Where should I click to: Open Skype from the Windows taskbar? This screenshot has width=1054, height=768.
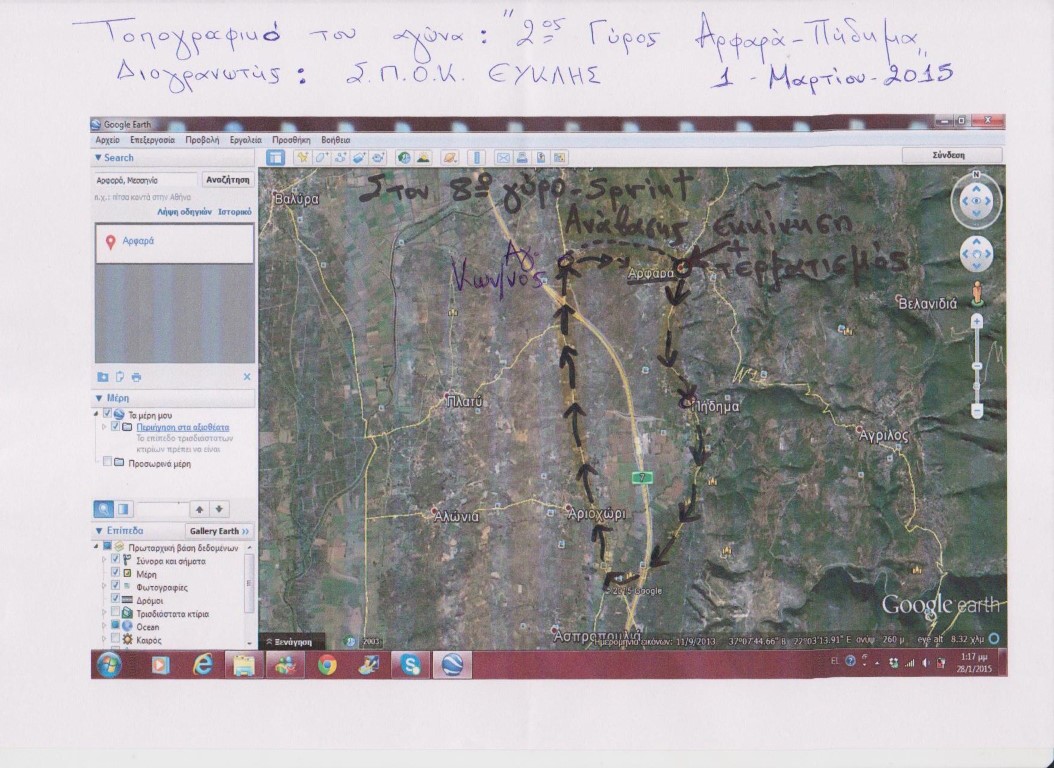410,665
